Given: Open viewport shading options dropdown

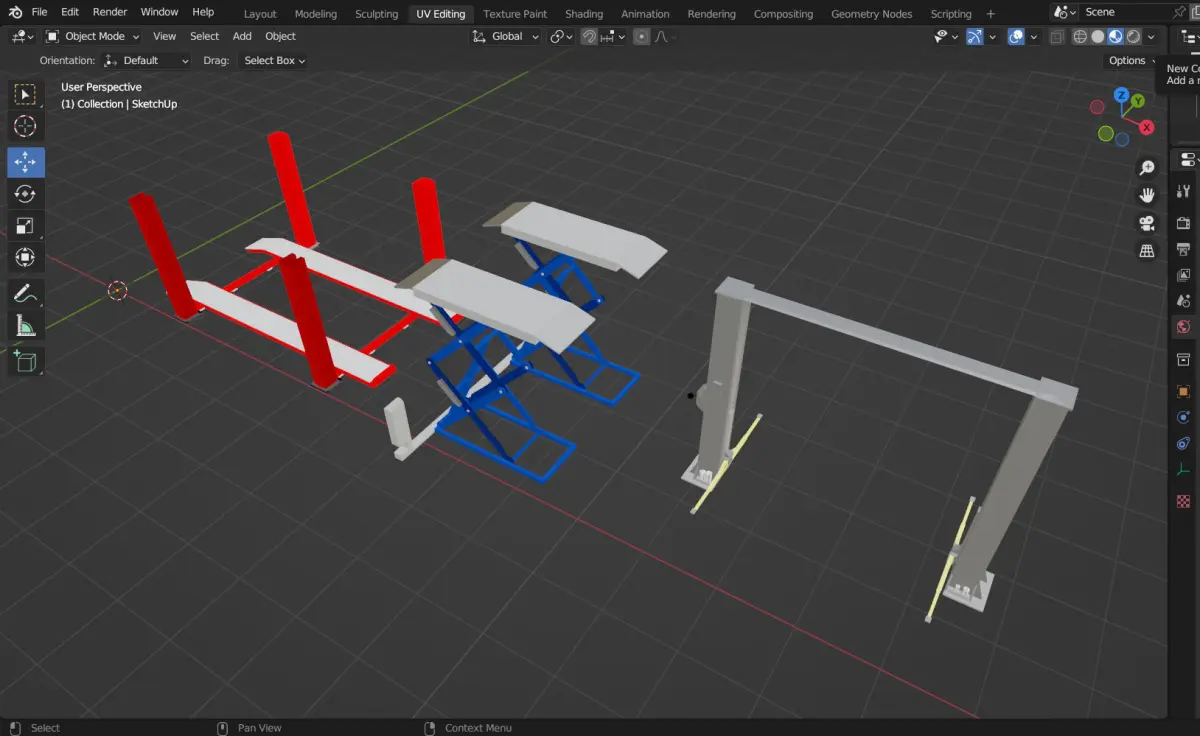Looking at the screenshot, I should [1151, 36].
